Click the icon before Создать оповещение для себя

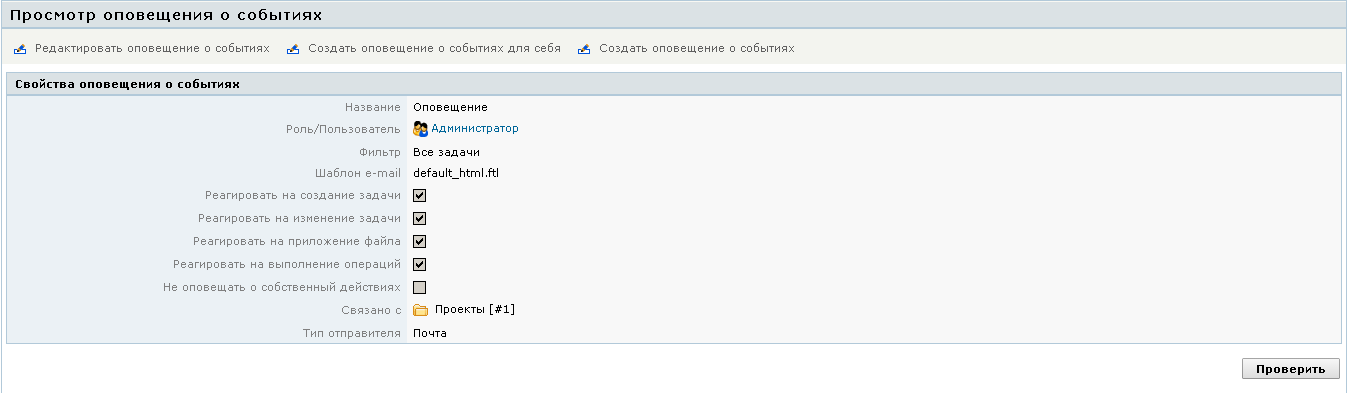[293, 49]
